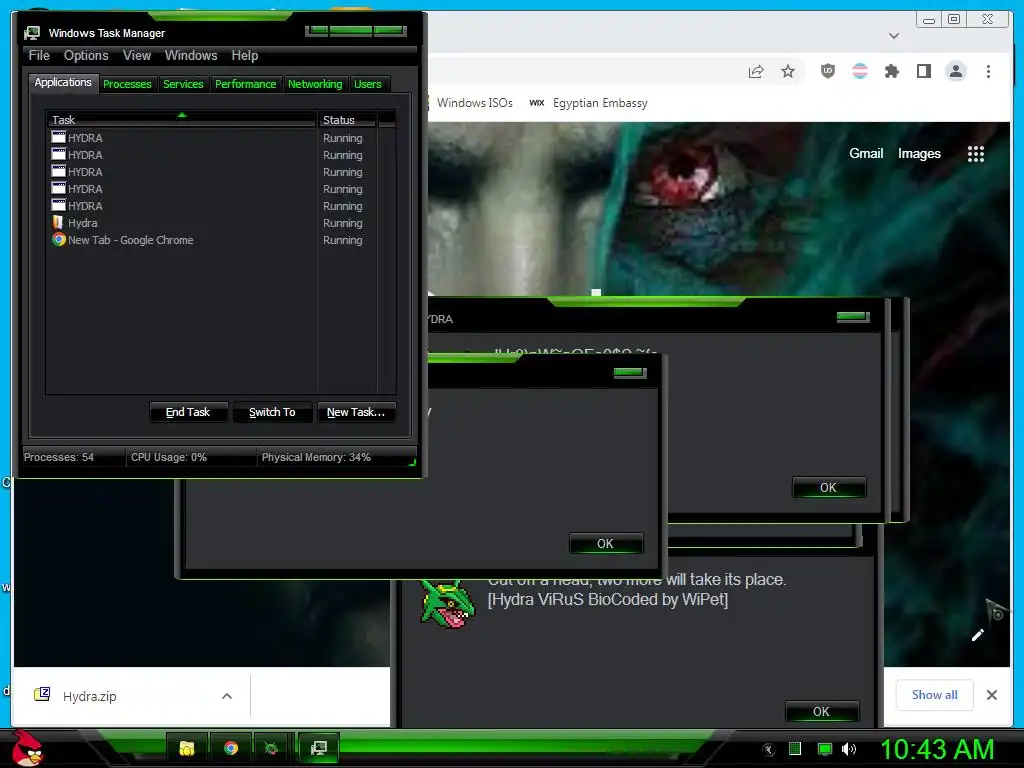
Task: Click OK on the 'two more will take its place' dialog
Action: 822,711
